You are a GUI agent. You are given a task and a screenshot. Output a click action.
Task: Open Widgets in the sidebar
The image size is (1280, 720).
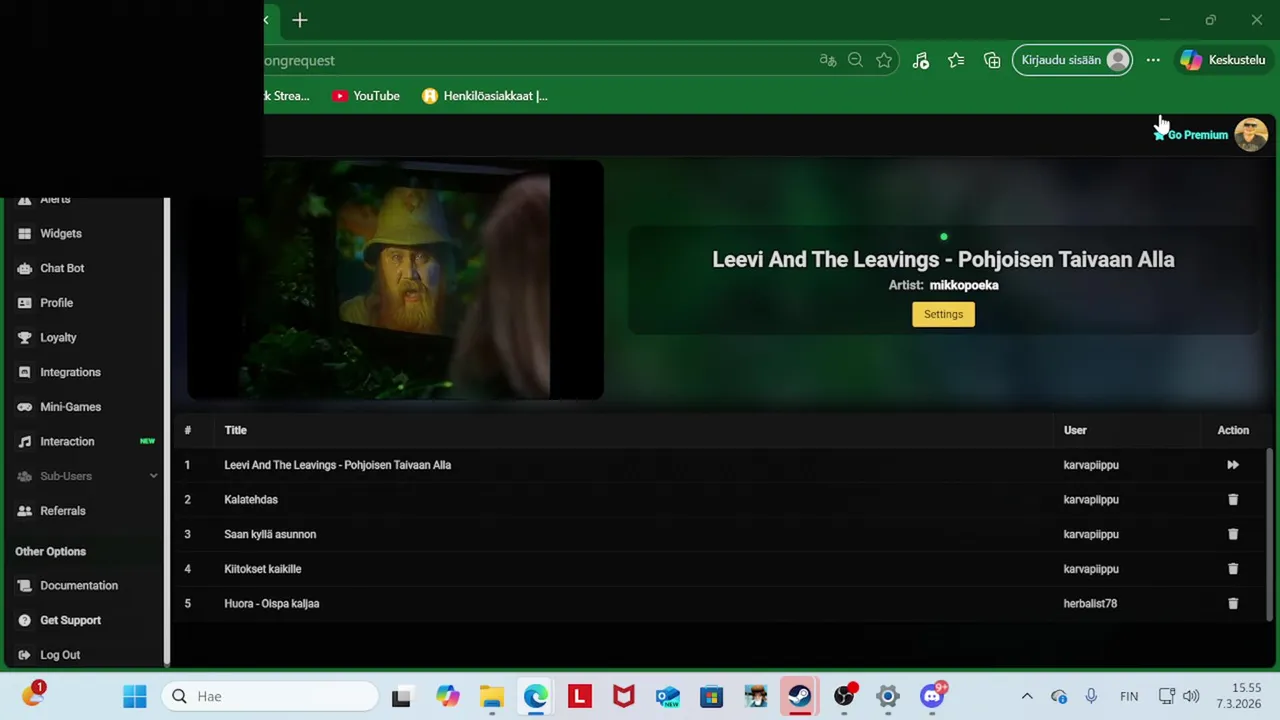pos(61,233)
